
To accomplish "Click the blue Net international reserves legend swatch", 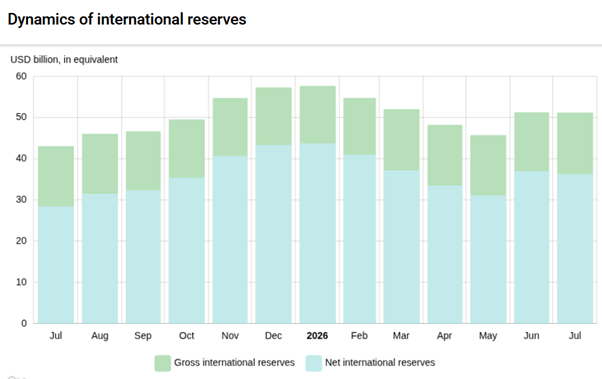I will [314, 363].
